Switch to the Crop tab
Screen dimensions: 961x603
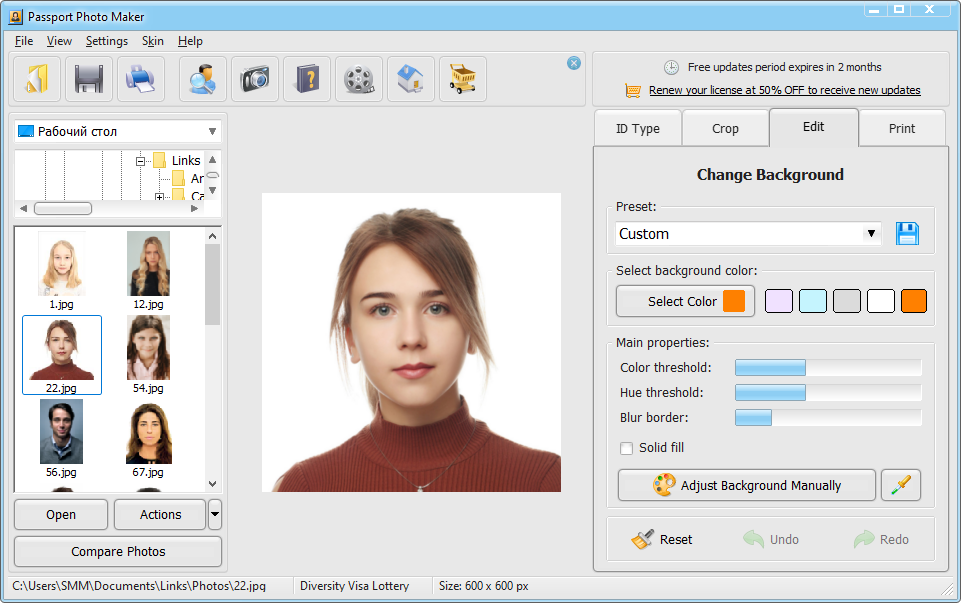coord(725,129)
